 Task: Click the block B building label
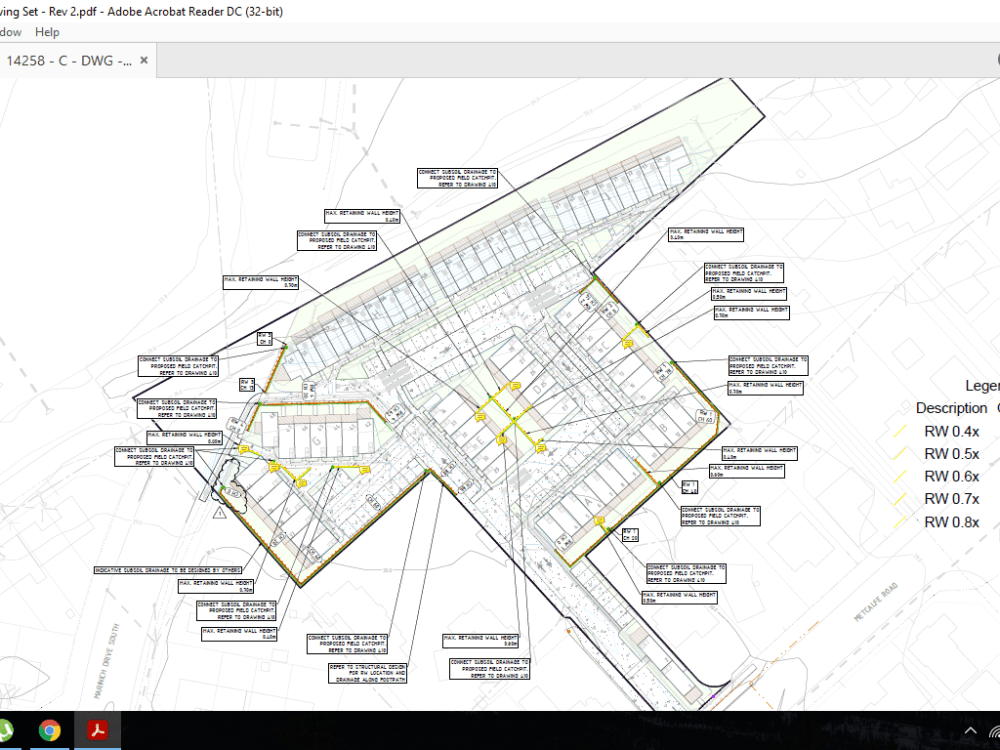[663, 429]
